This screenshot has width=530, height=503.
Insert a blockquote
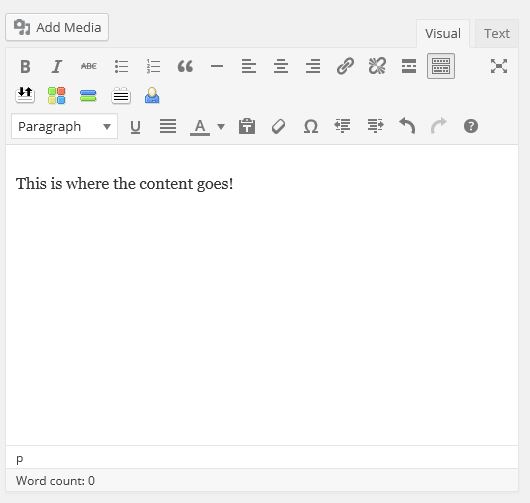point(185,66)
